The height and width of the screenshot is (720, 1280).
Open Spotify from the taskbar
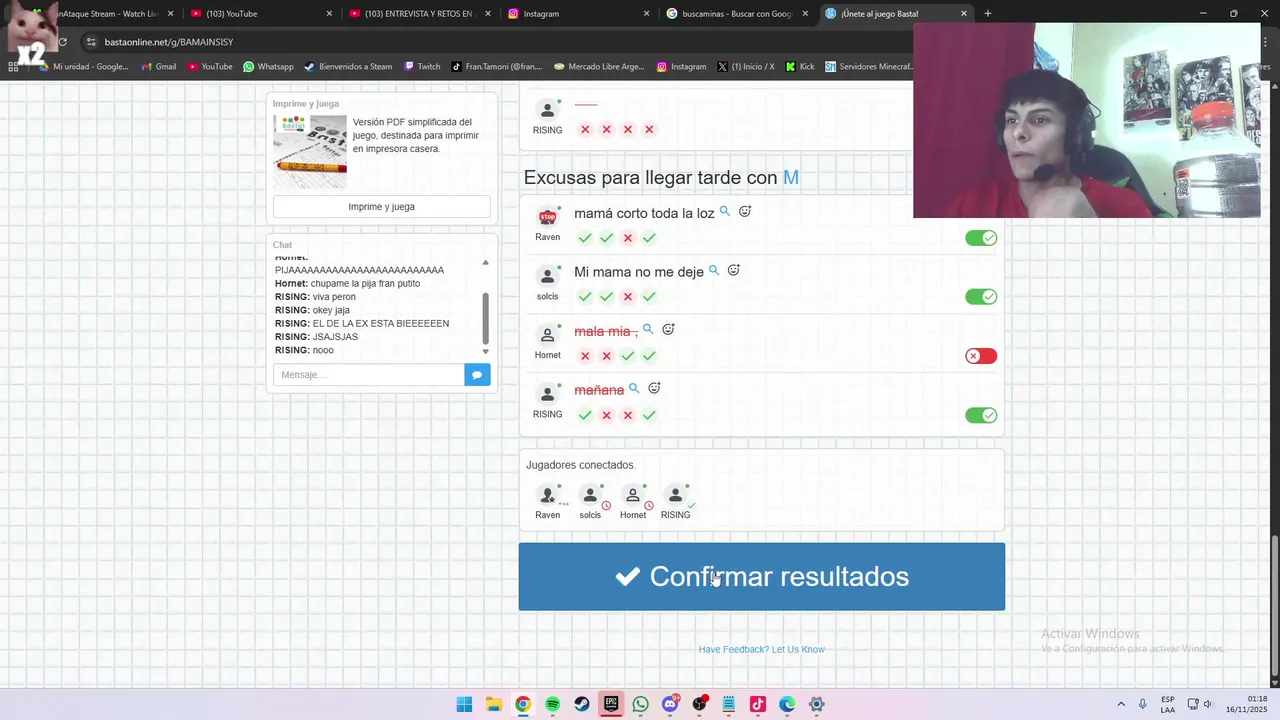tap(552, 704)
